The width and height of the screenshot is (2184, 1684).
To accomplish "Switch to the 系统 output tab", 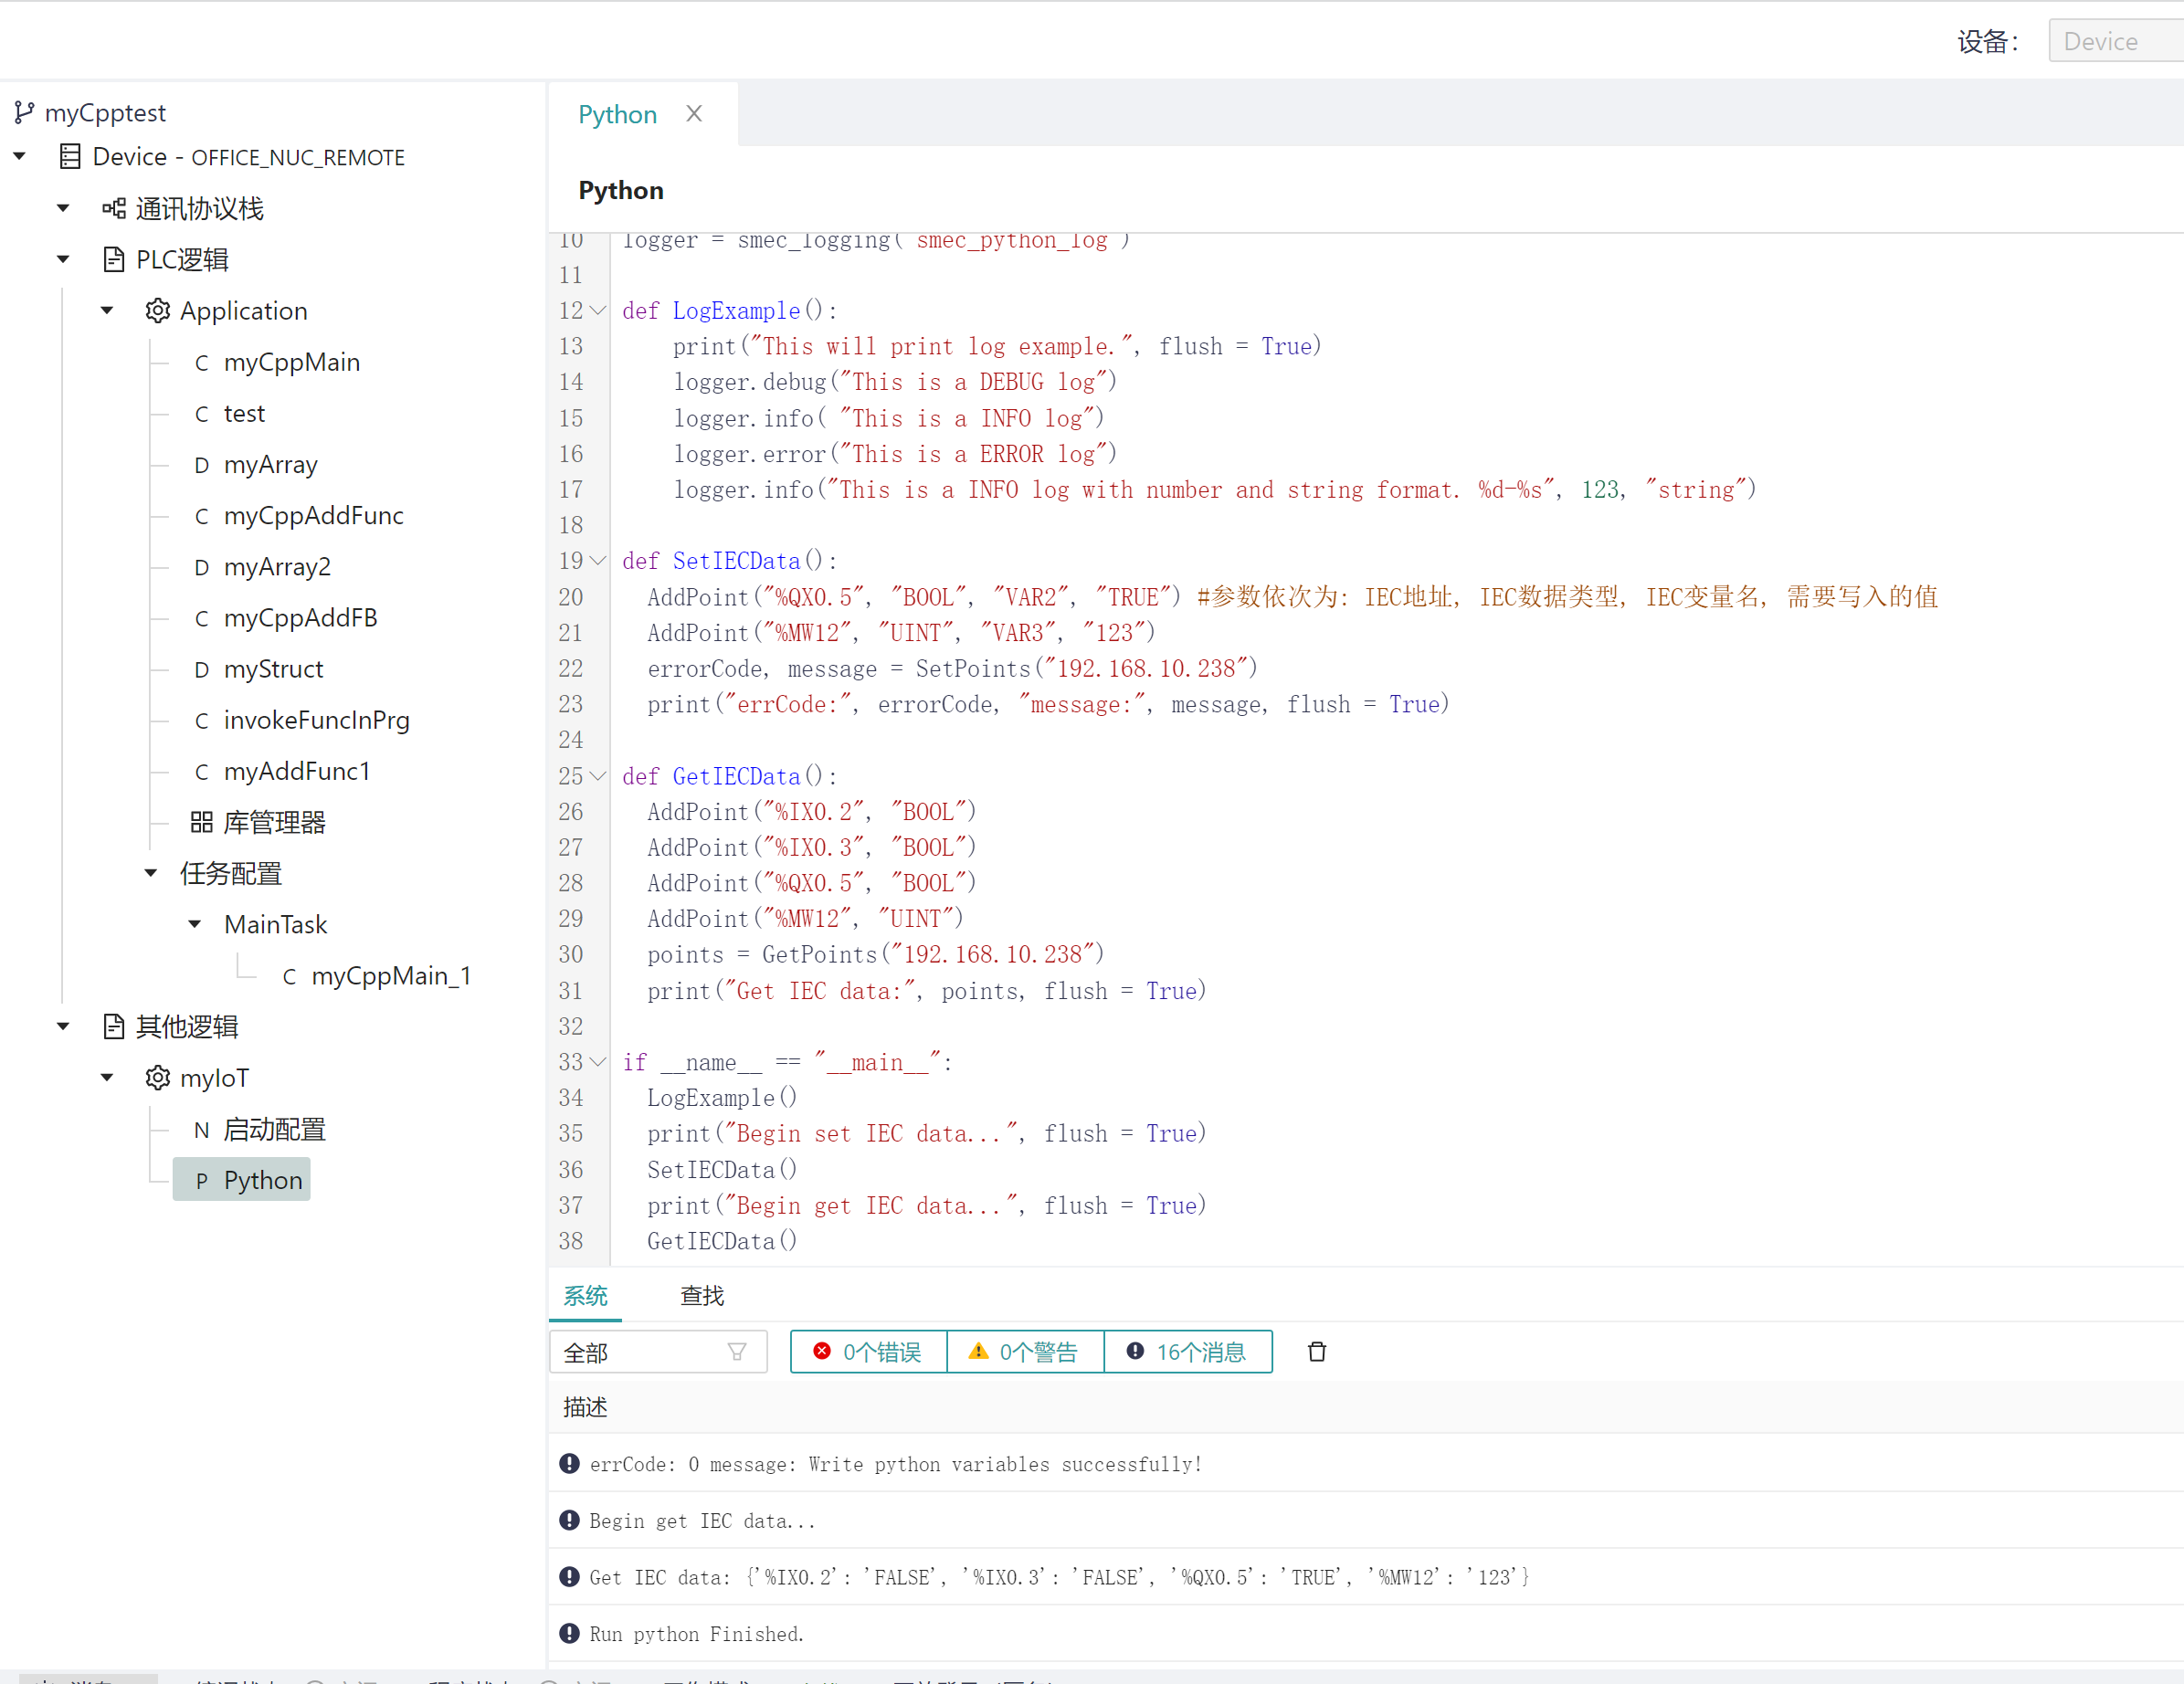I will (x=585, y=1296).
